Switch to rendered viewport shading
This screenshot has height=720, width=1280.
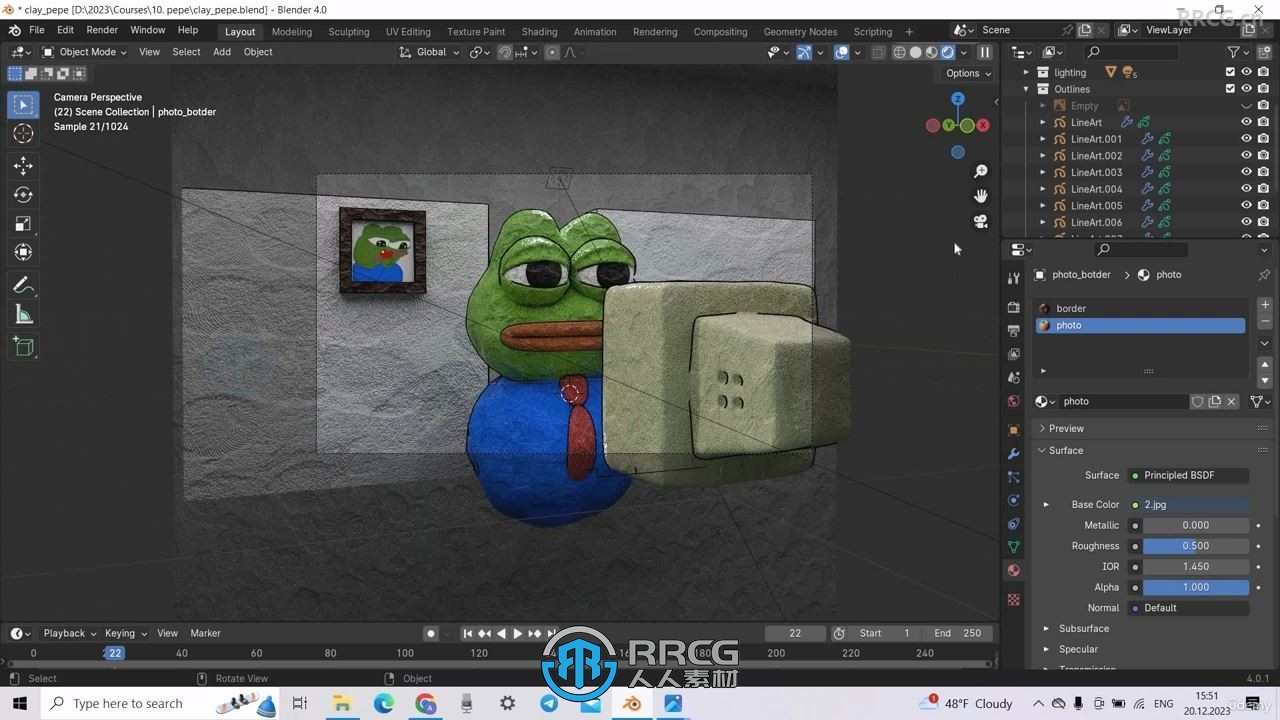click(x=948, y=52)
